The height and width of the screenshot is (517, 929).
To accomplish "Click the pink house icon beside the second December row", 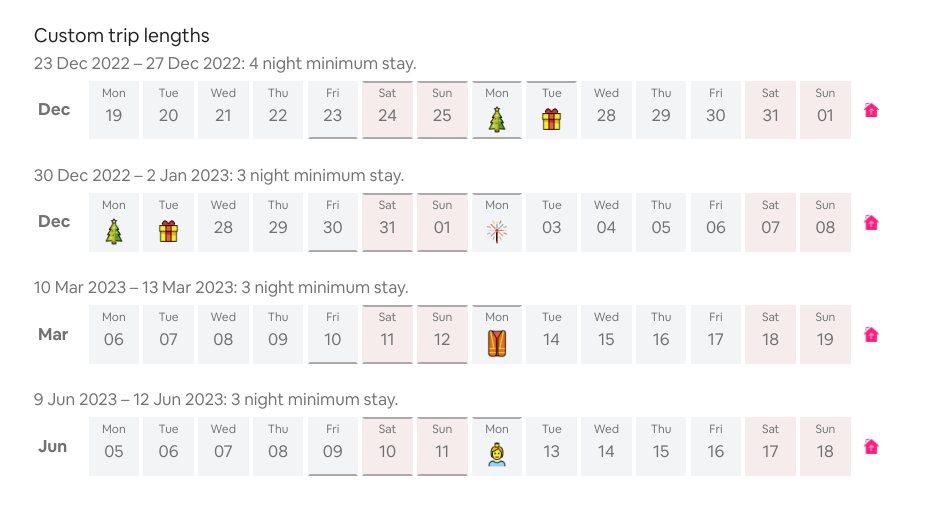I will click(x=871, y=223).
